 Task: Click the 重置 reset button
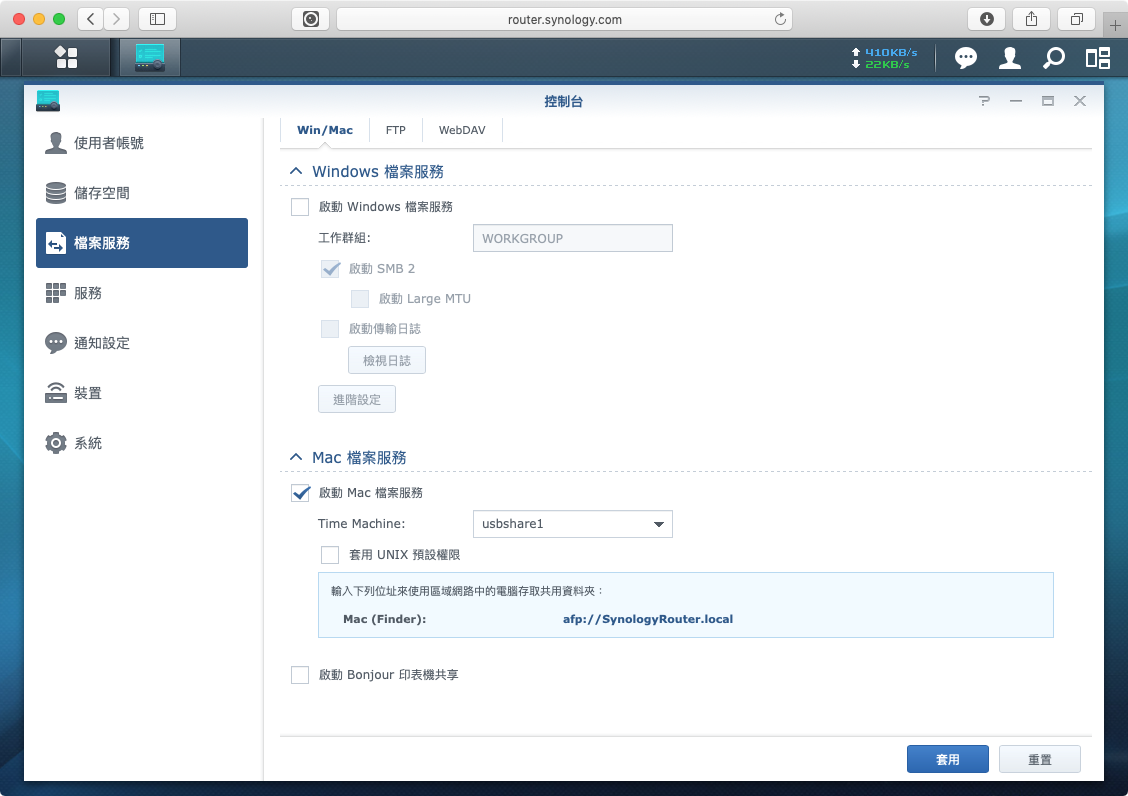1040,759
